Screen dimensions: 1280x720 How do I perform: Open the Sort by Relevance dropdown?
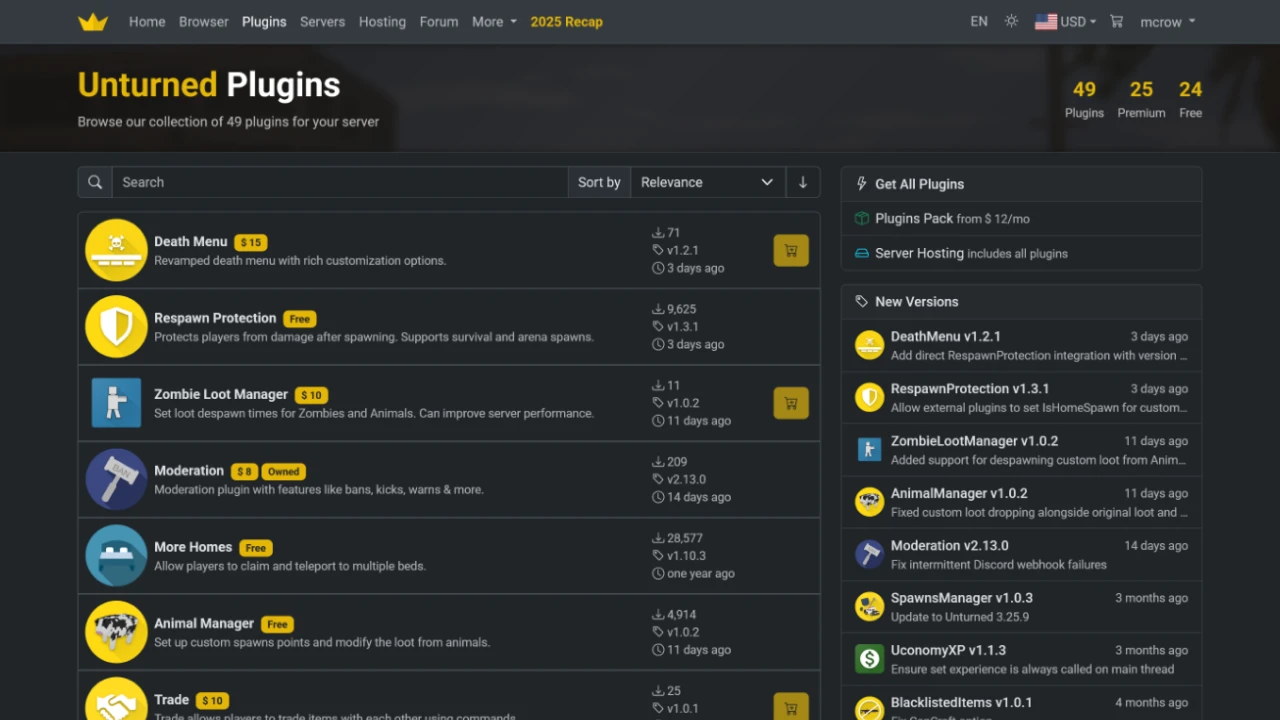pyautogui.click(x=706, y=182)
